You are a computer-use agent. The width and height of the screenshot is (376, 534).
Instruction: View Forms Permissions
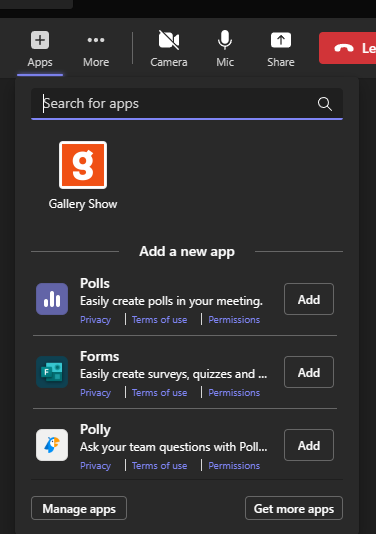234,393
